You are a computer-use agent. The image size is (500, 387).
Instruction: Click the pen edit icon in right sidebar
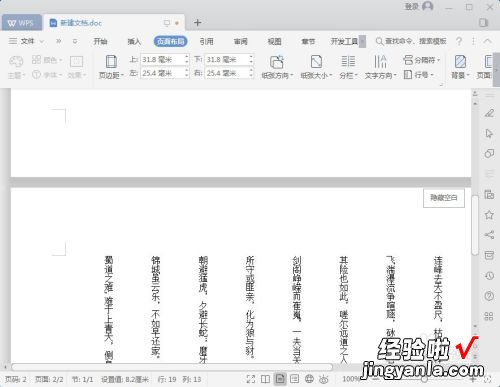(489, 113)
